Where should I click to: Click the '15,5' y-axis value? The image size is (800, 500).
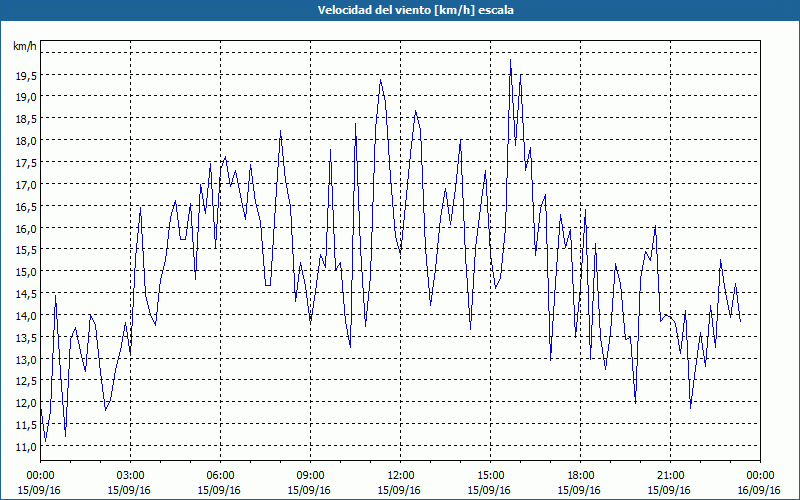click(26, 250)
